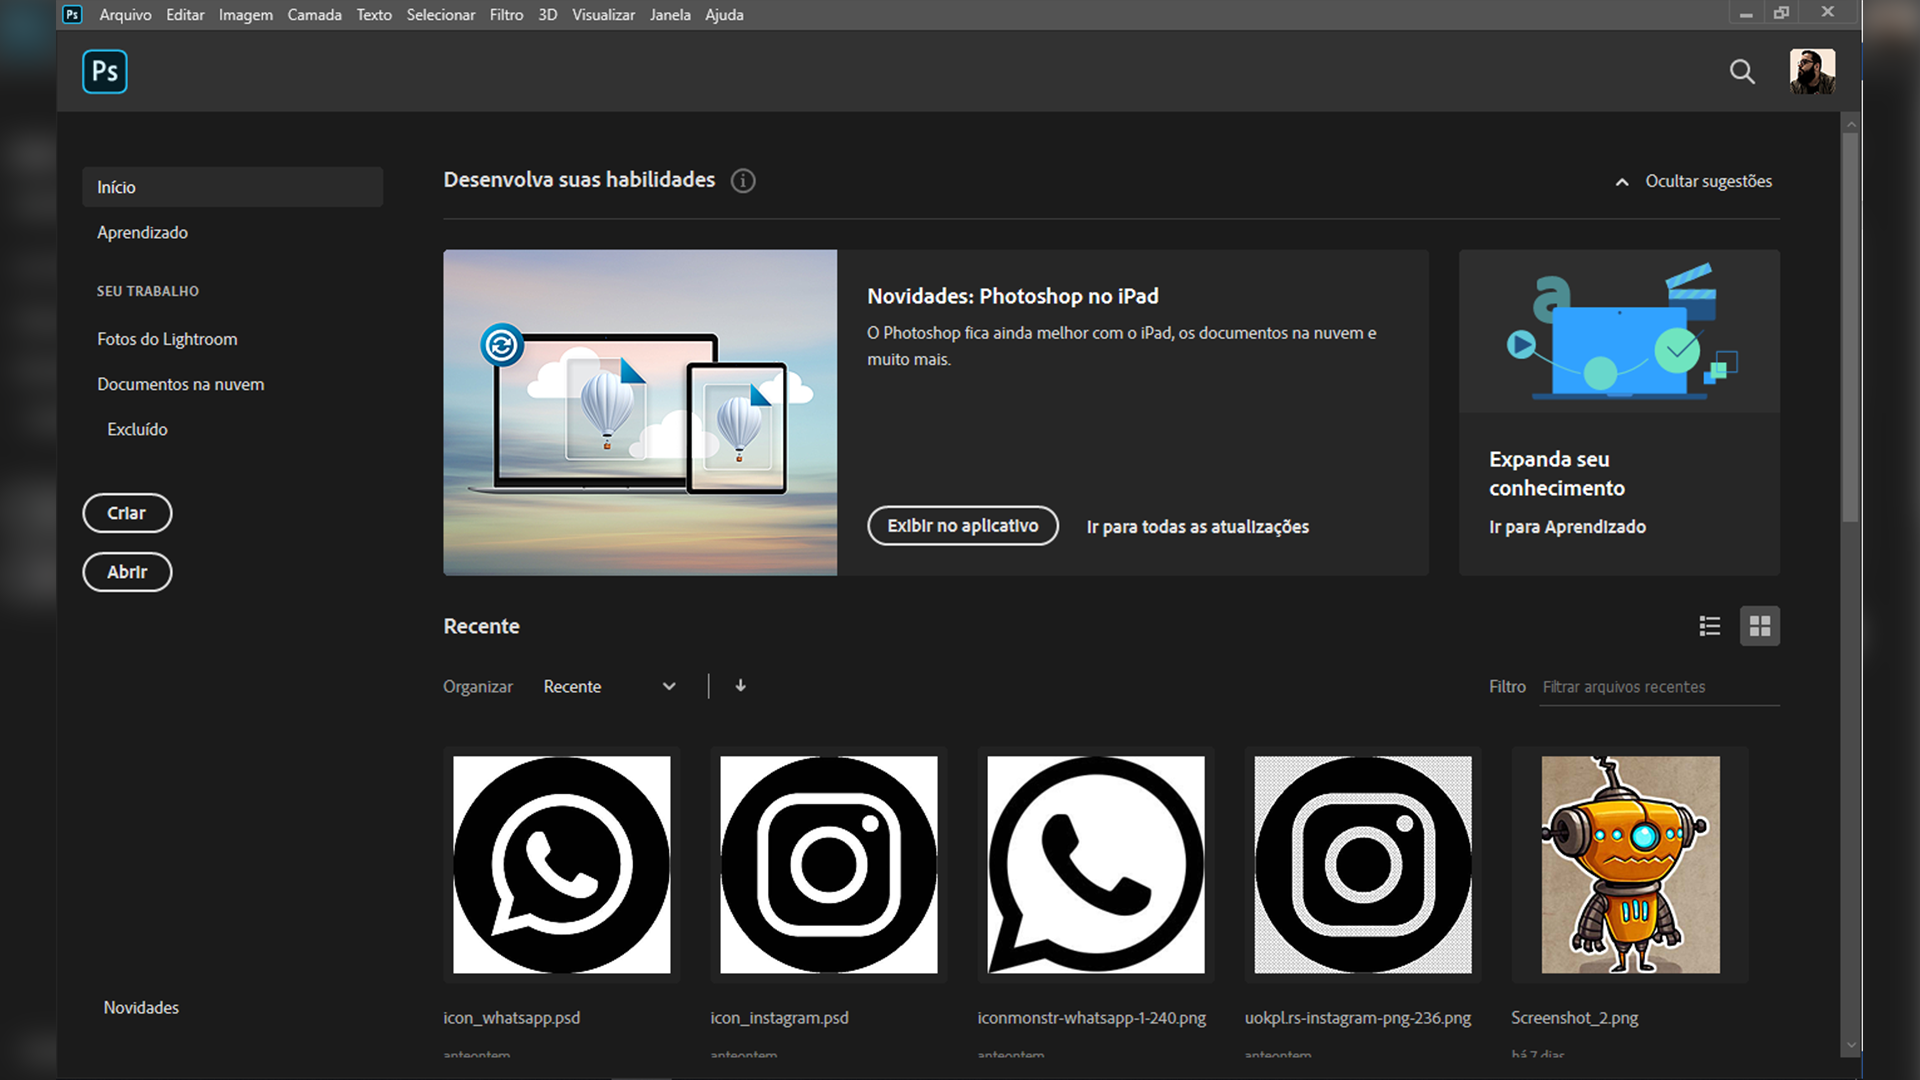Image resolution: width=1920 pixels, height=1080 pixels.
Task: Open the Selecionar menu
Action: [441, 15]
